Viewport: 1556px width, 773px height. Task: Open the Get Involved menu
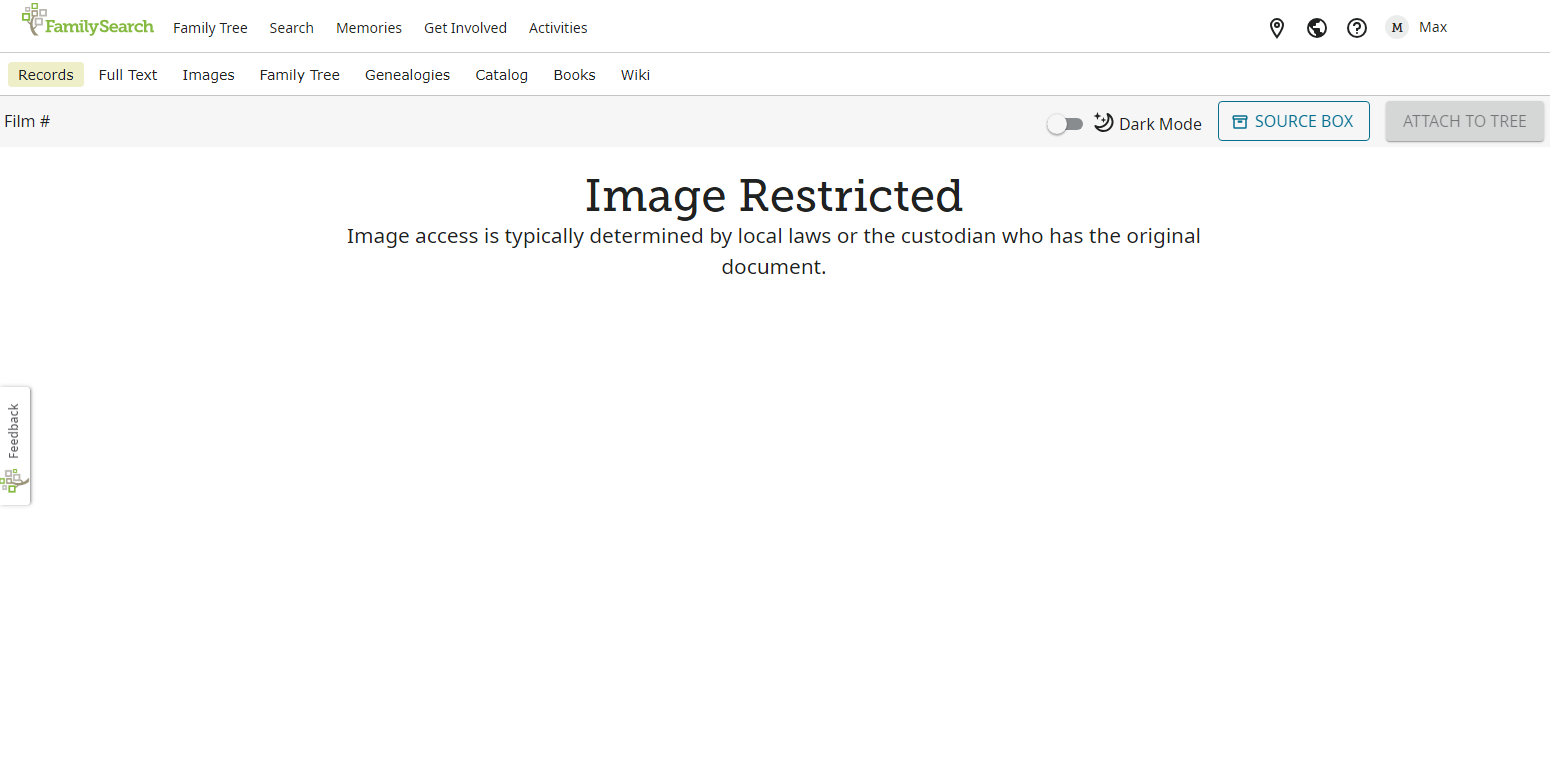[x=465, y=28]
